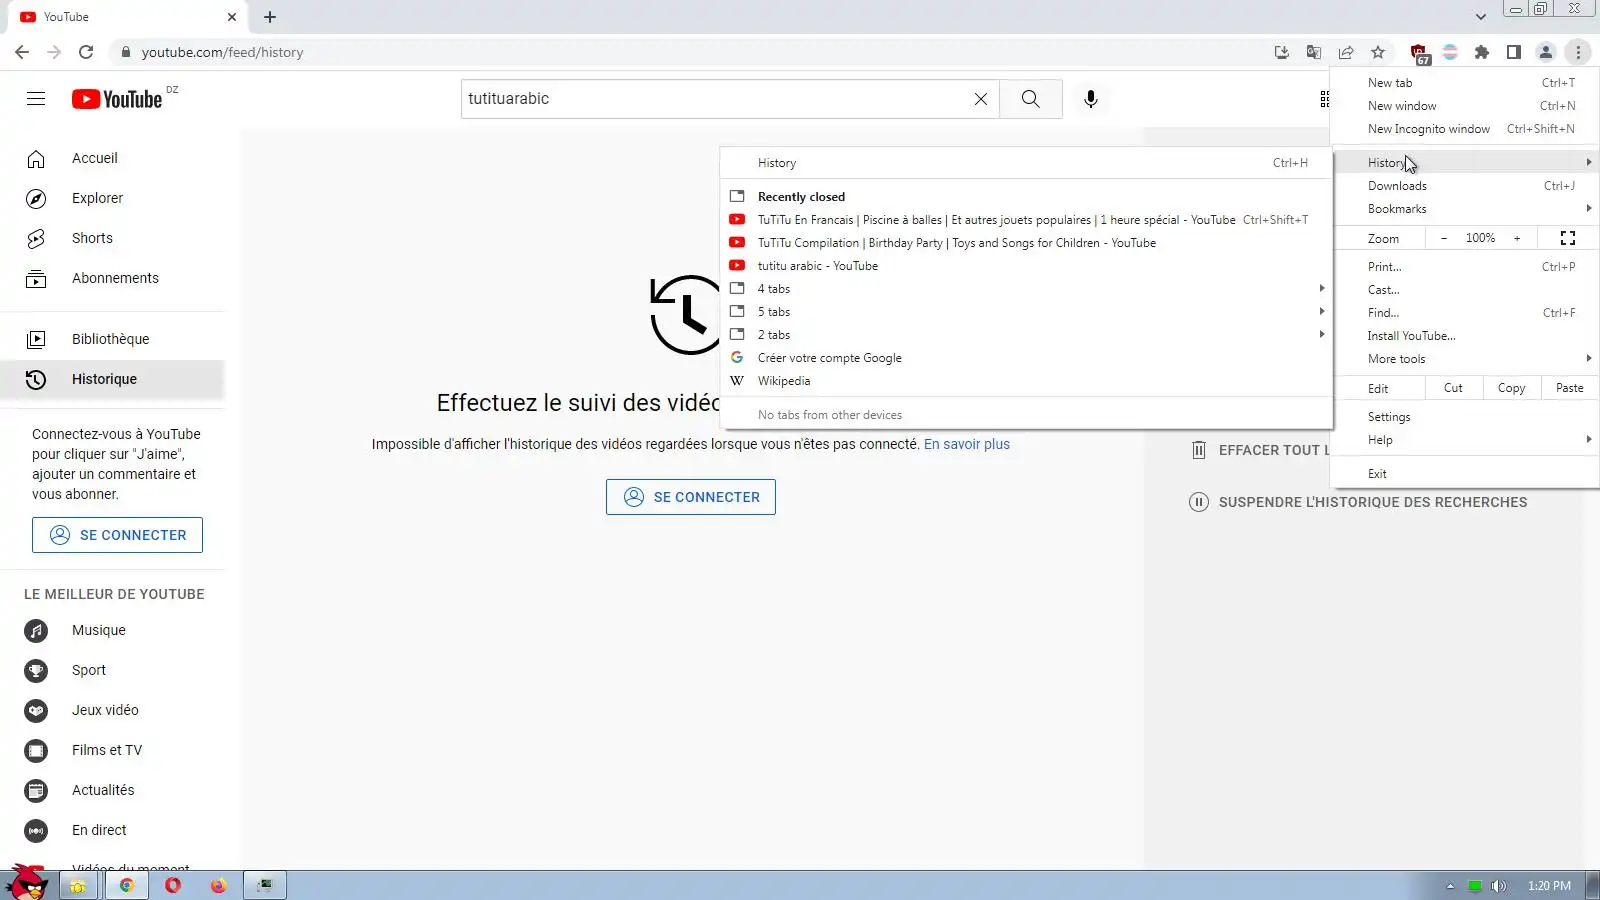Open Accueil in the YouTube sidebar
1600x900 pixels.
click(x=112, y=158)
